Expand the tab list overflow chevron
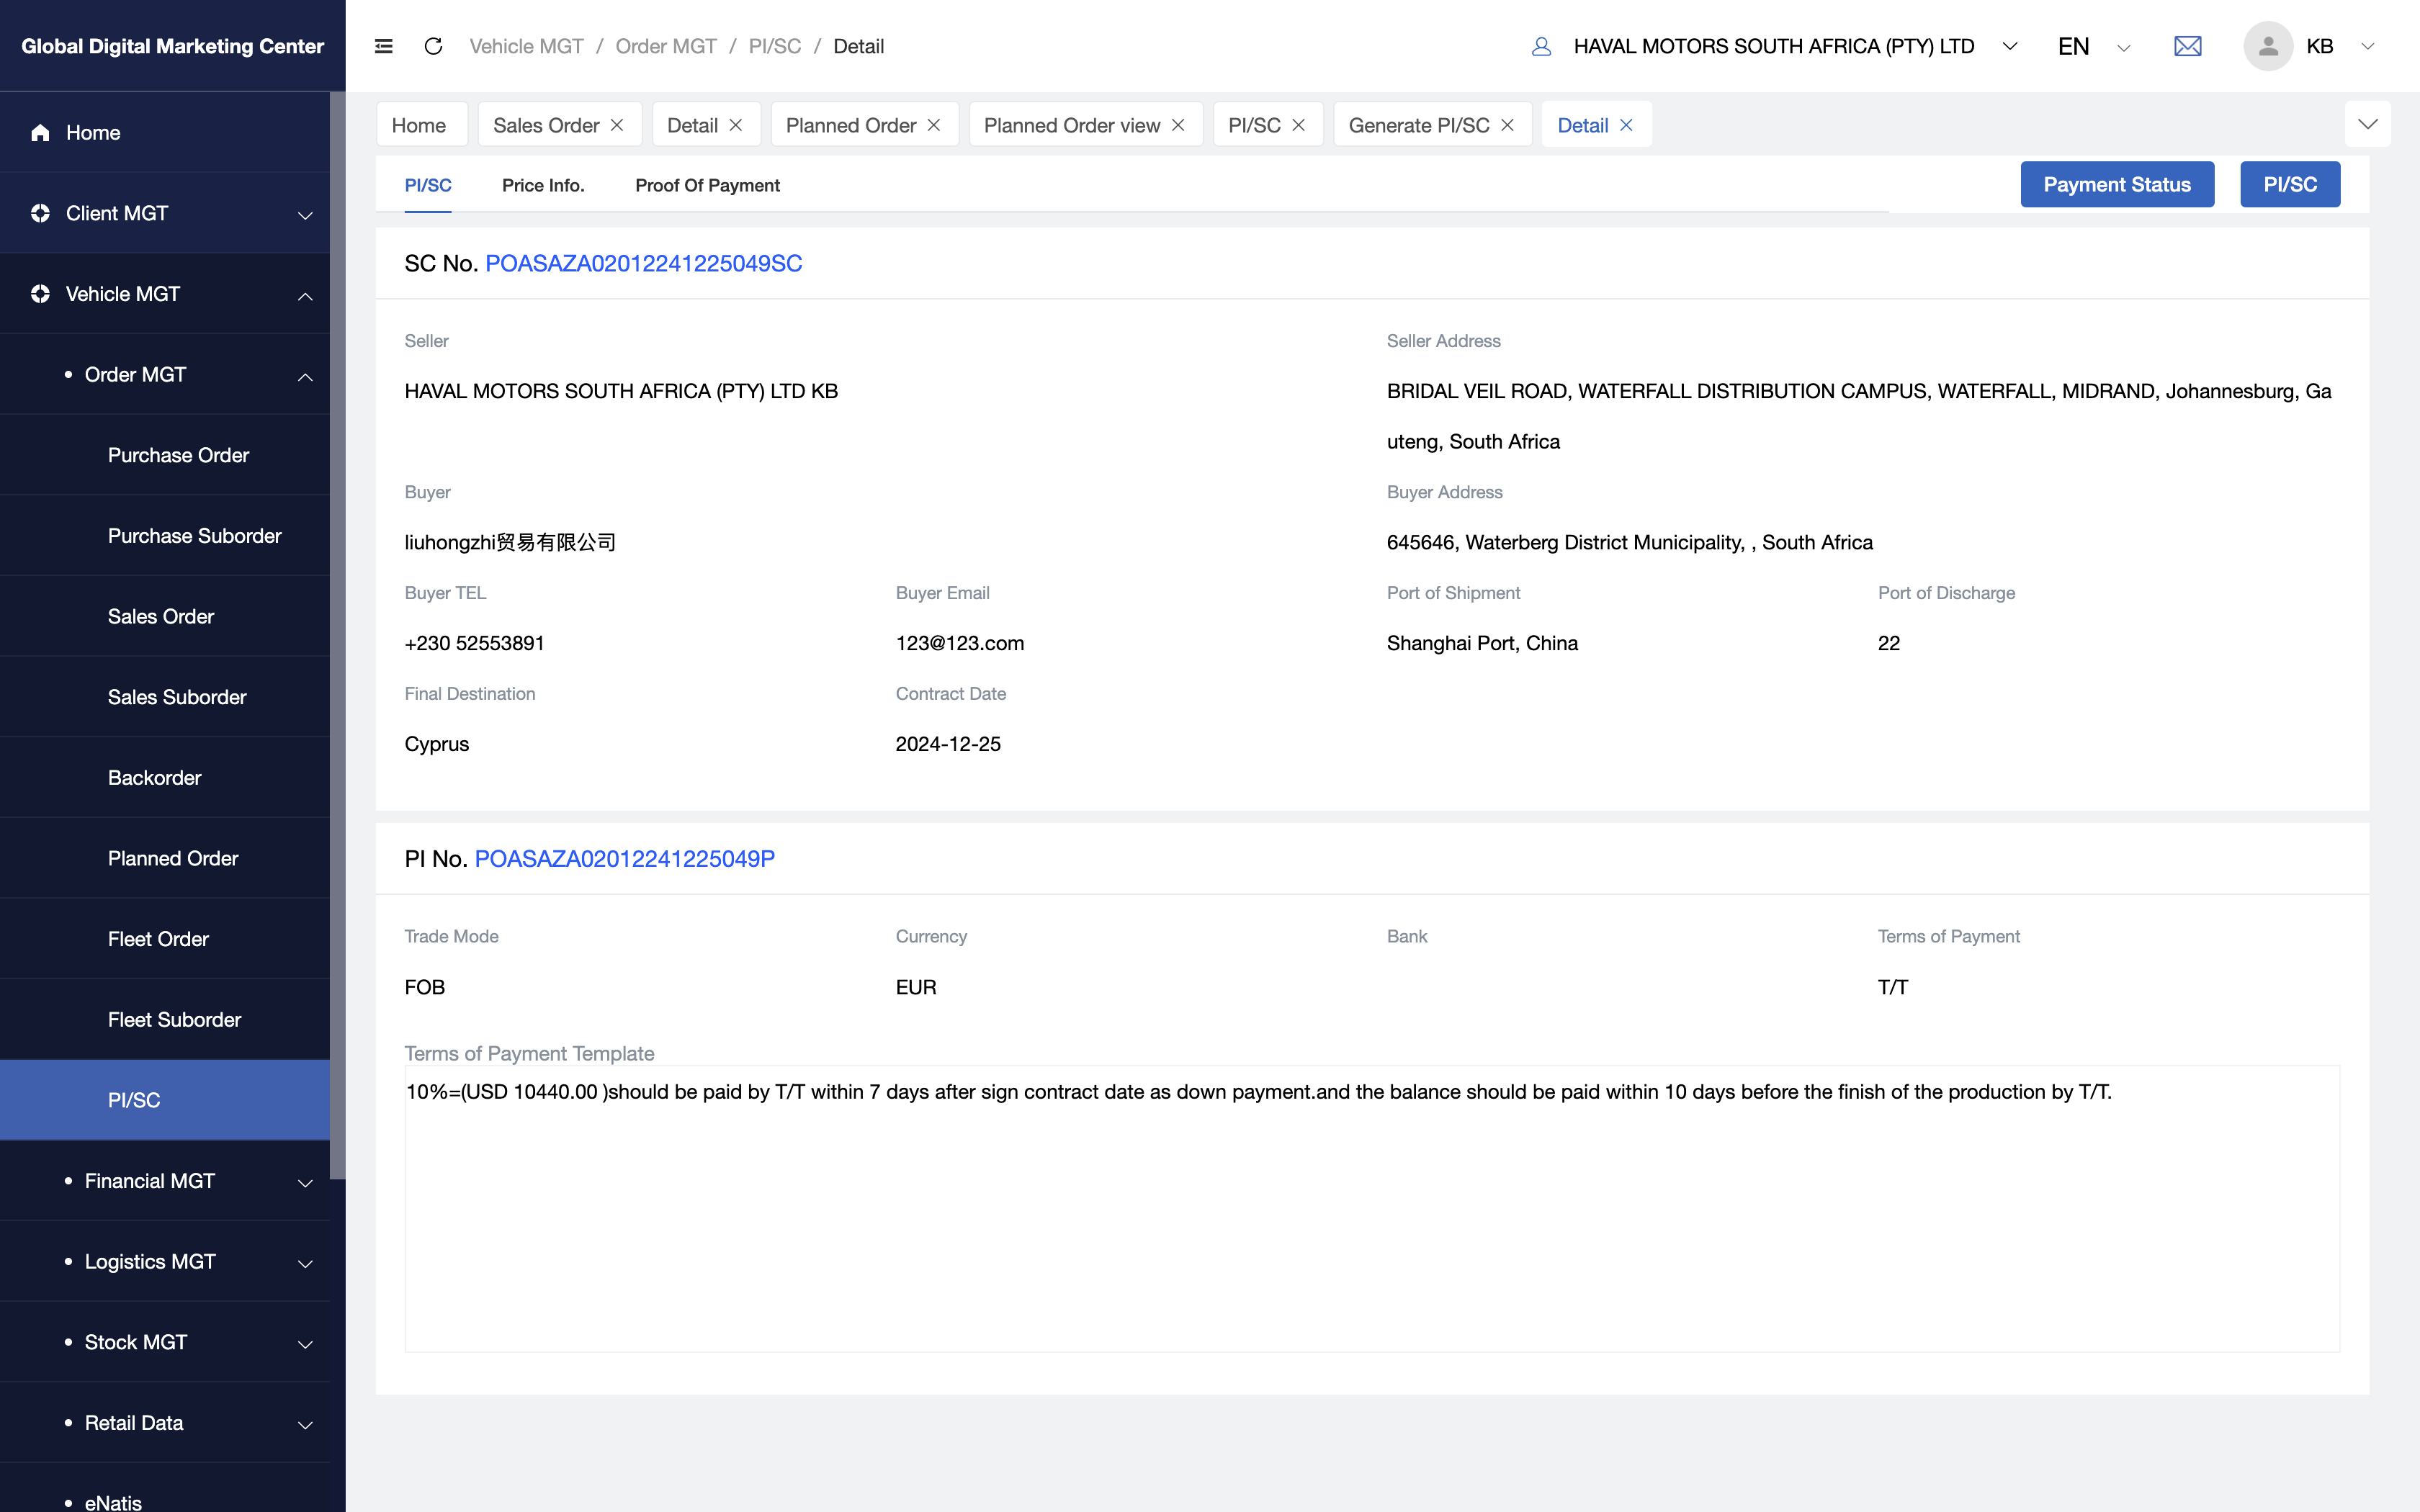 pyautogui.click(x=2367, y=124)
